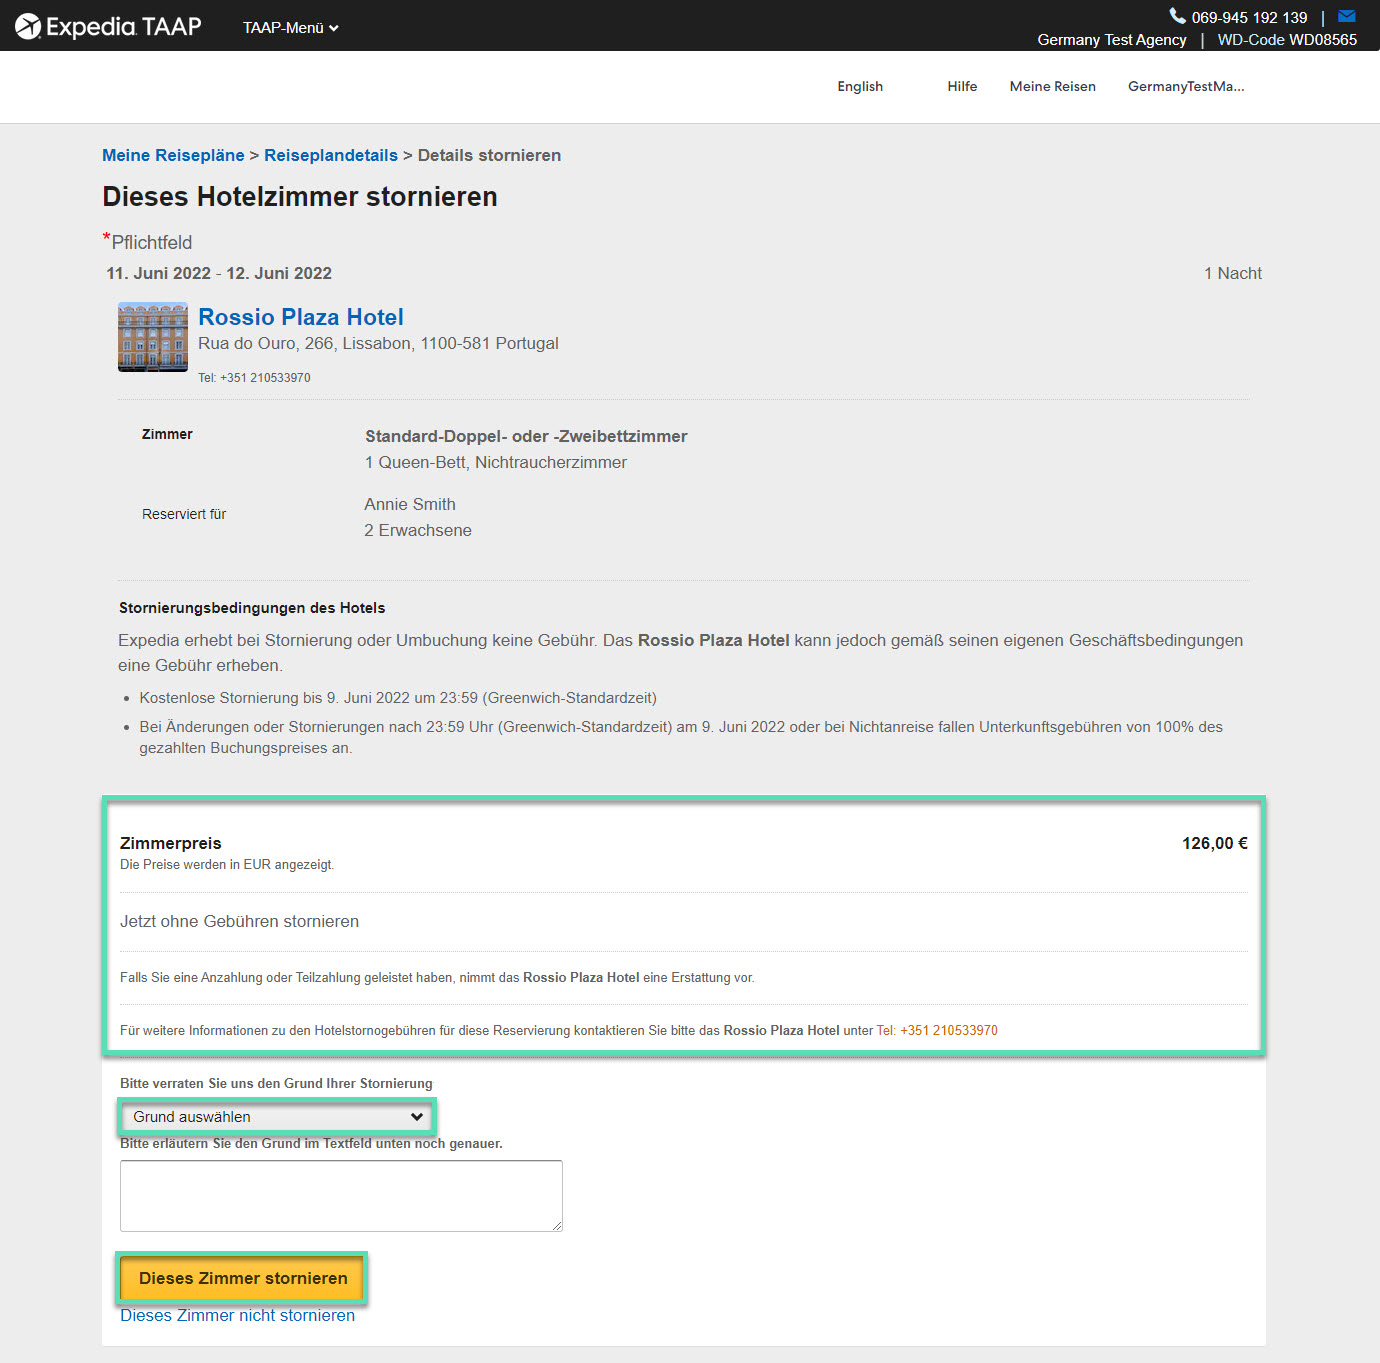The image size is (1380, 1363).
Task: Click 1 Queen-Bett, Nichtraucherzimmer text
Action: click(496, 462)
